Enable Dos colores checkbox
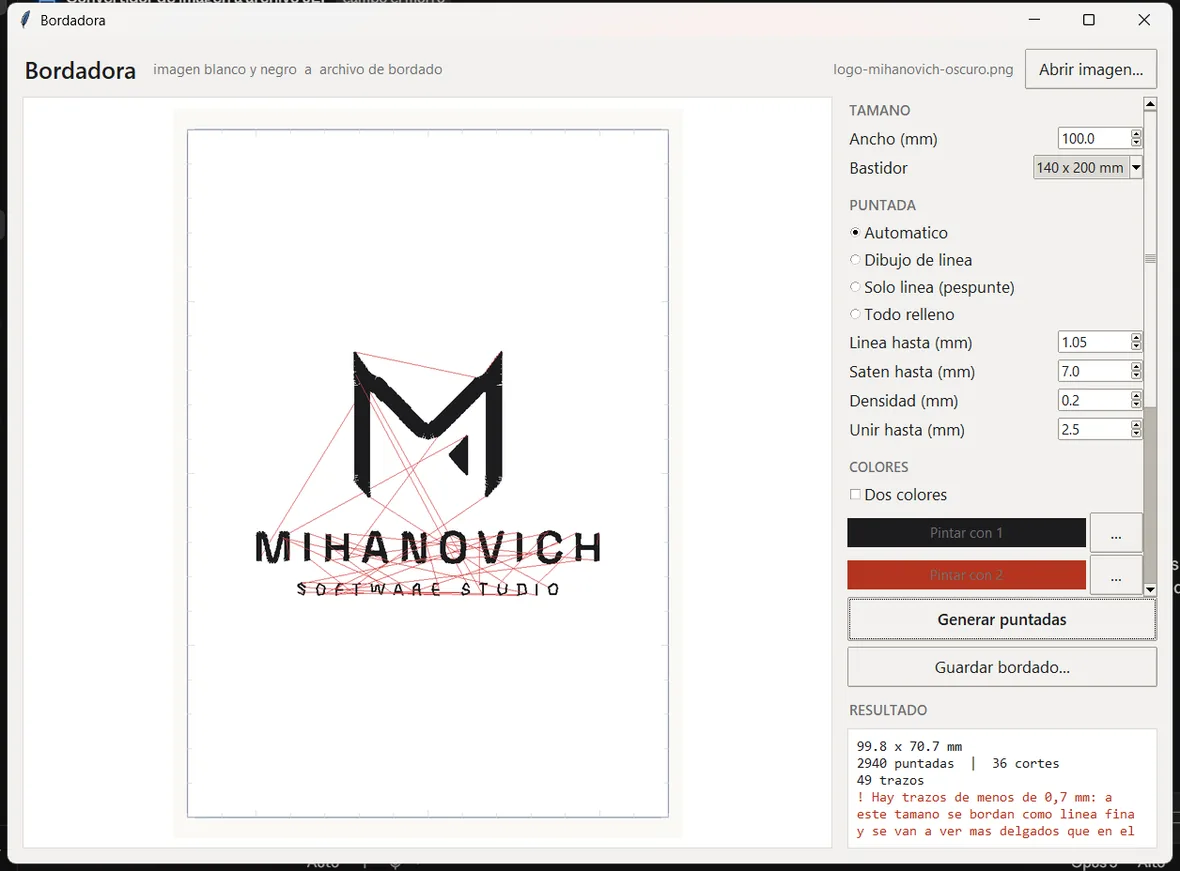The height and width of the screenshot is (871, 1180). click(899, 495)
